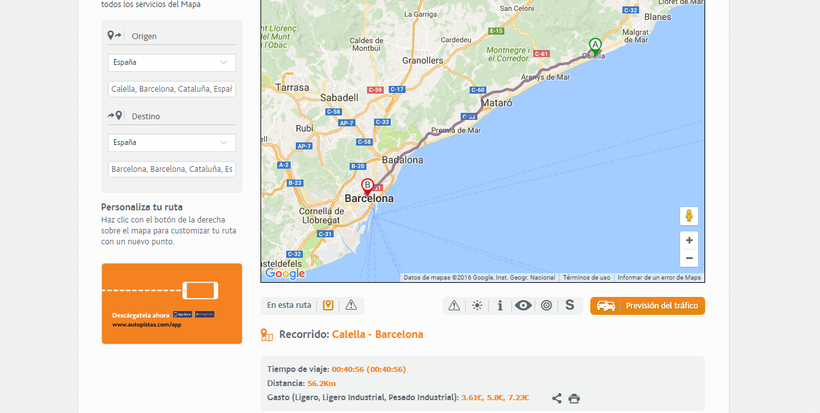The image size is (820, 413).
Task: Open 'Términos de uso' map link
Action: 586,277
